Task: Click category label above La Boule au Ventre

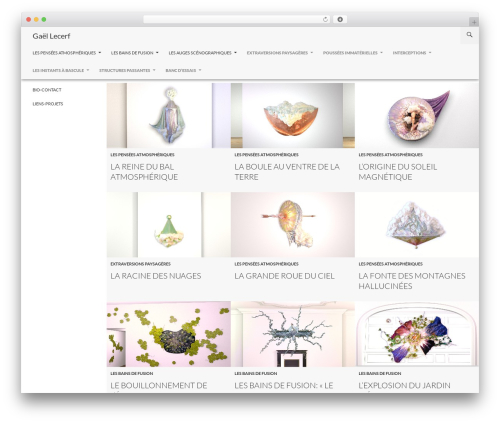Action: tap(266, 155)
